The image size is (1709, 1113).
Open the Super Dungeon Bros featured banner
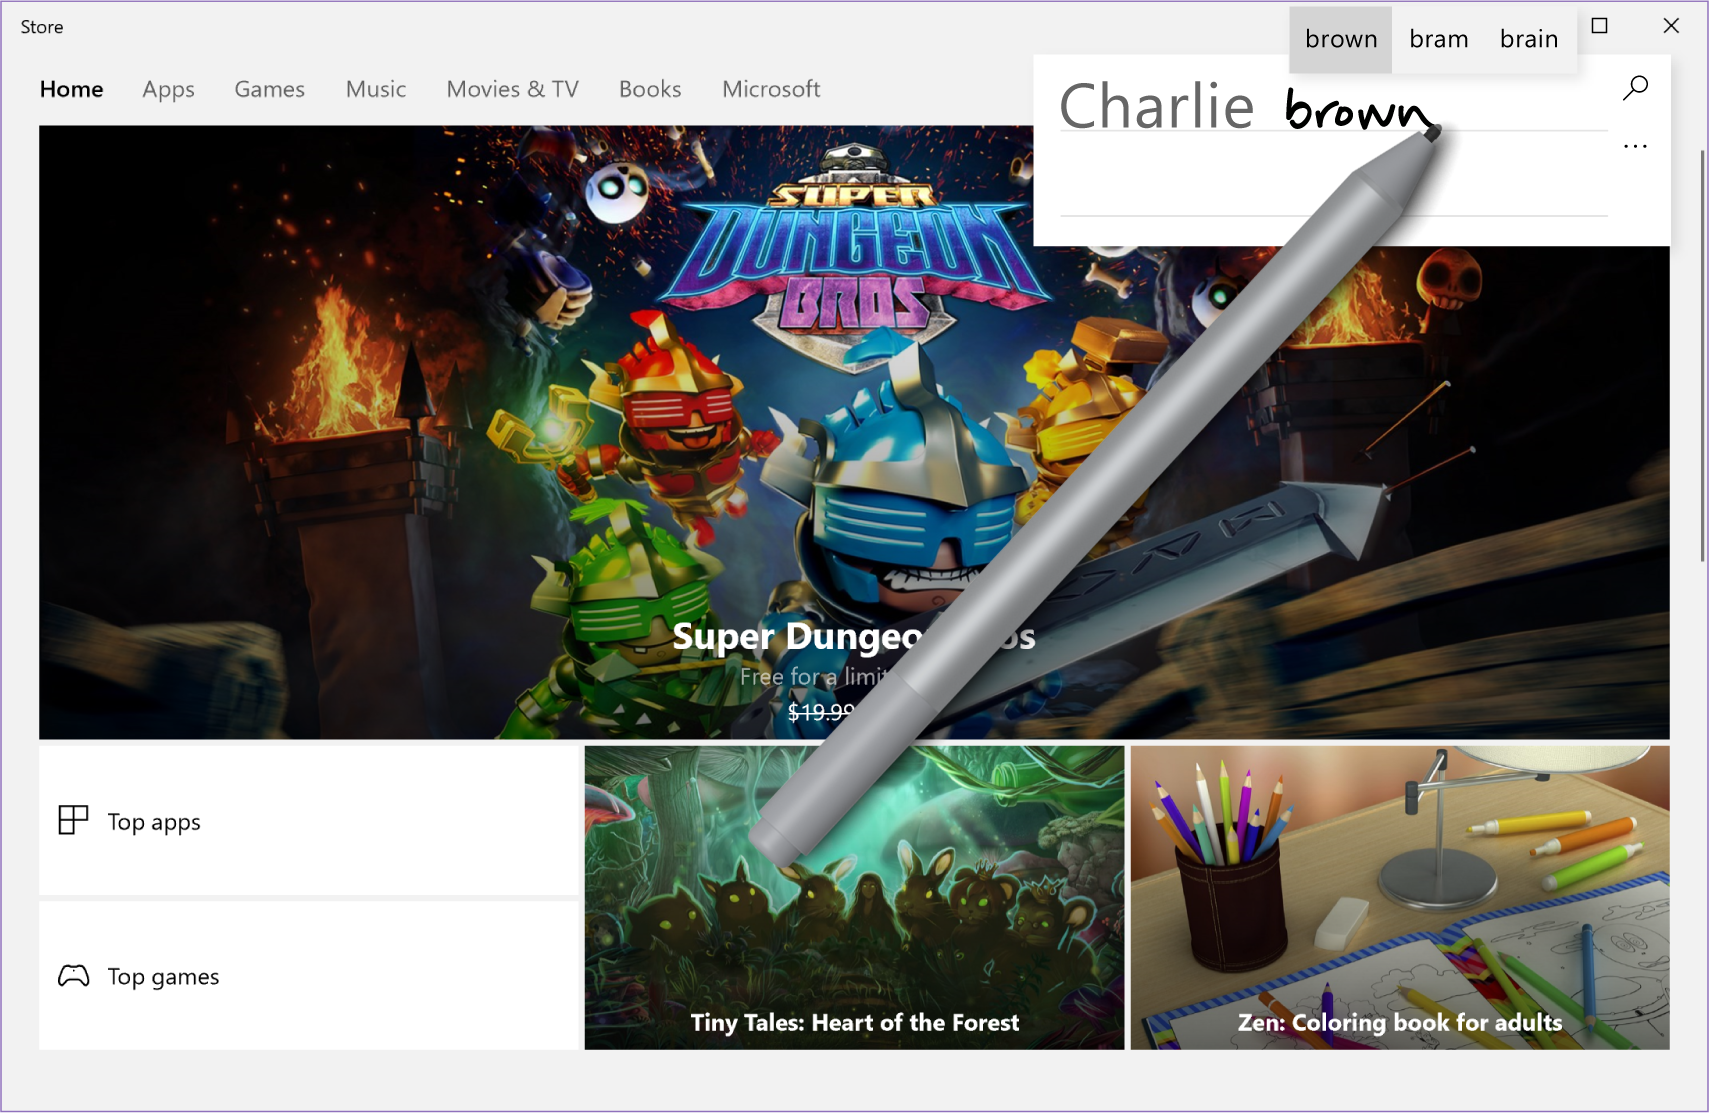click(x=854, y=432)
